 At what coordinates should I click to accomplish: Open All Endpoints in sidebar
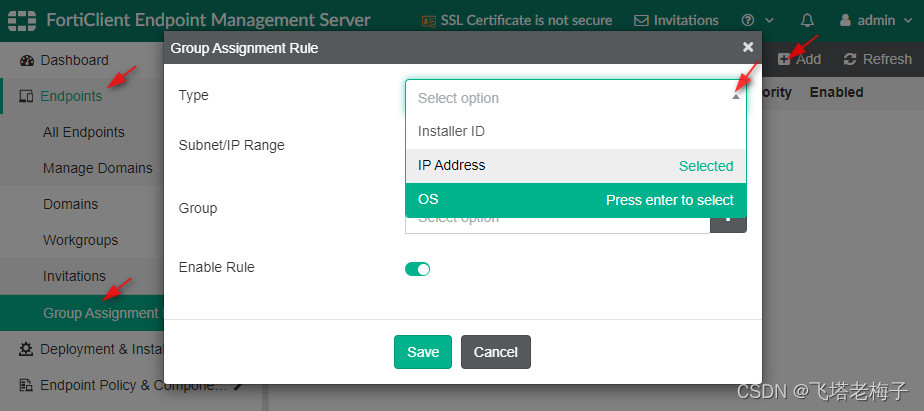point(82,132)
